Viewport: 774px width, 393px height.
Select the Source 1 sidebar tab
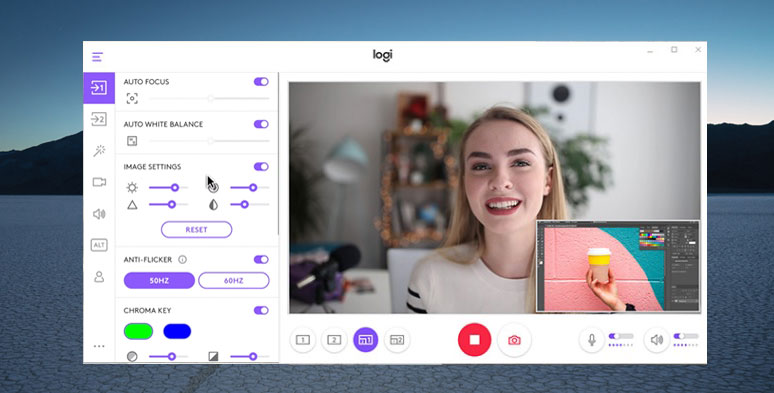click(99, 88)
